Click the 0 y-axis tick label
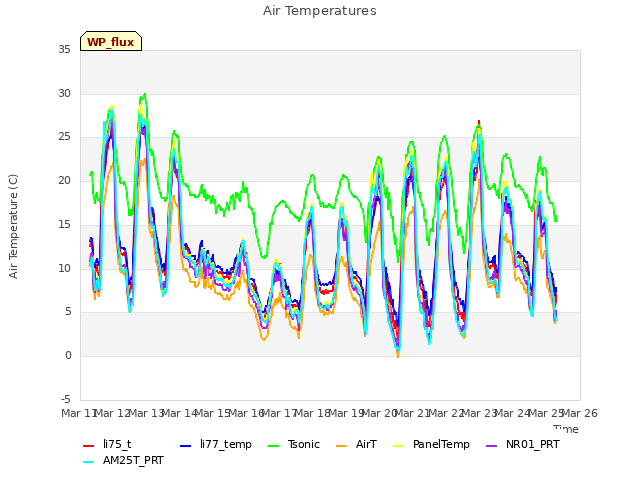This screenshot has height=480, width=640. (68, 356)
